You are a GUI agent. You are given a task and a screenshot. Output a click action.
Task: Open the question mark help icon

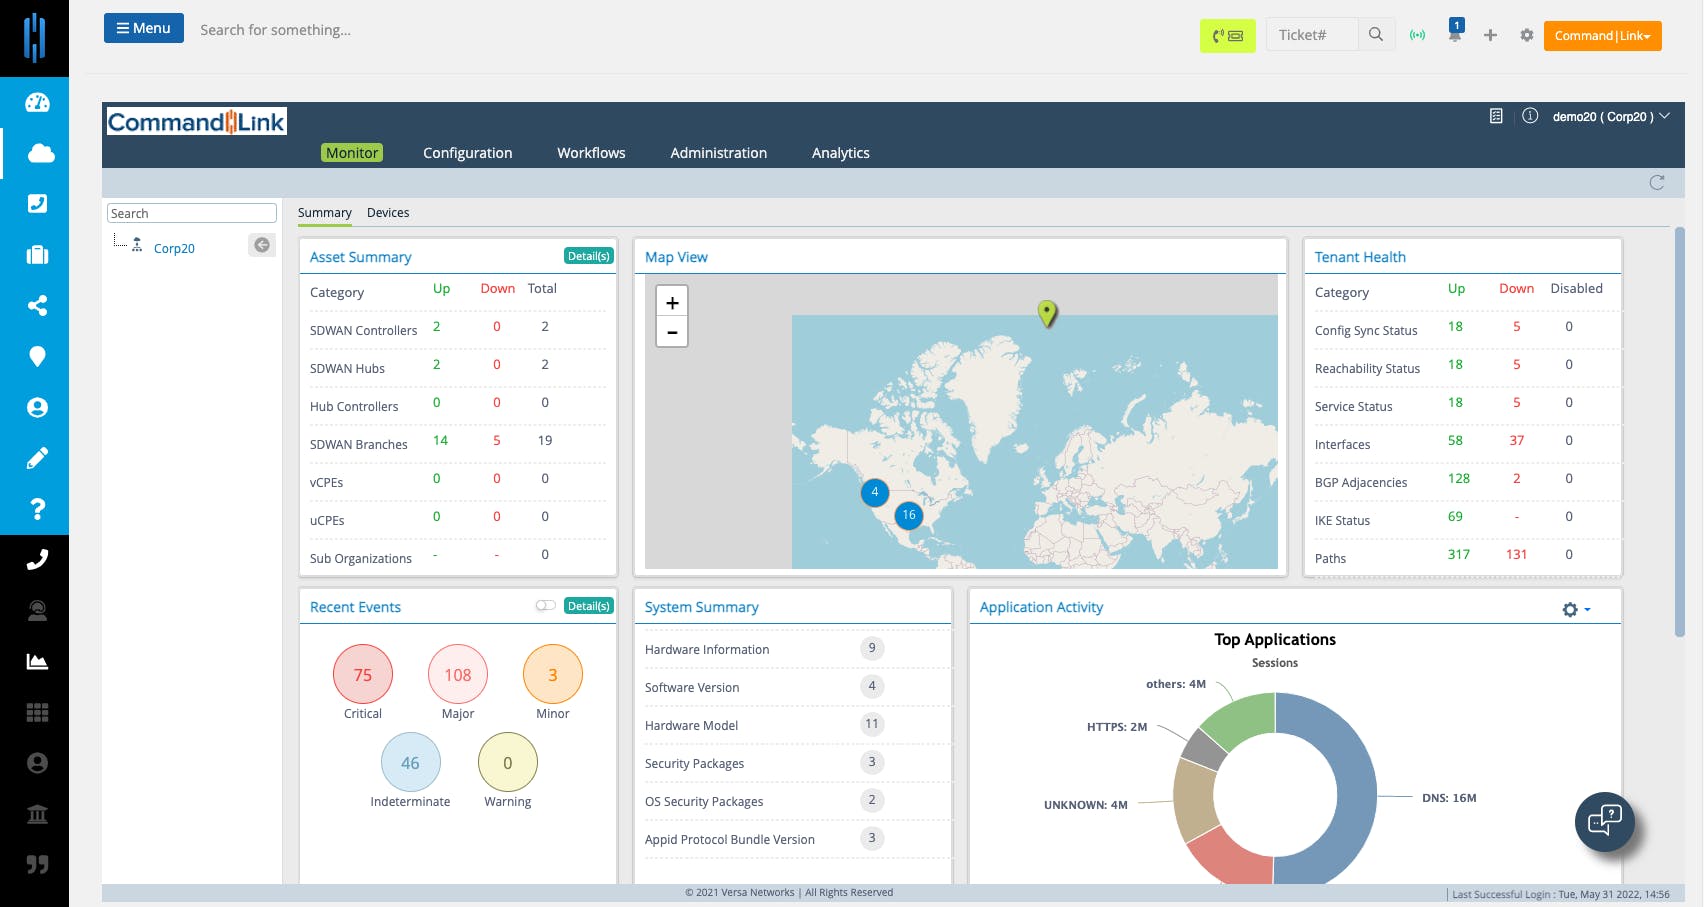coord(37,509)
